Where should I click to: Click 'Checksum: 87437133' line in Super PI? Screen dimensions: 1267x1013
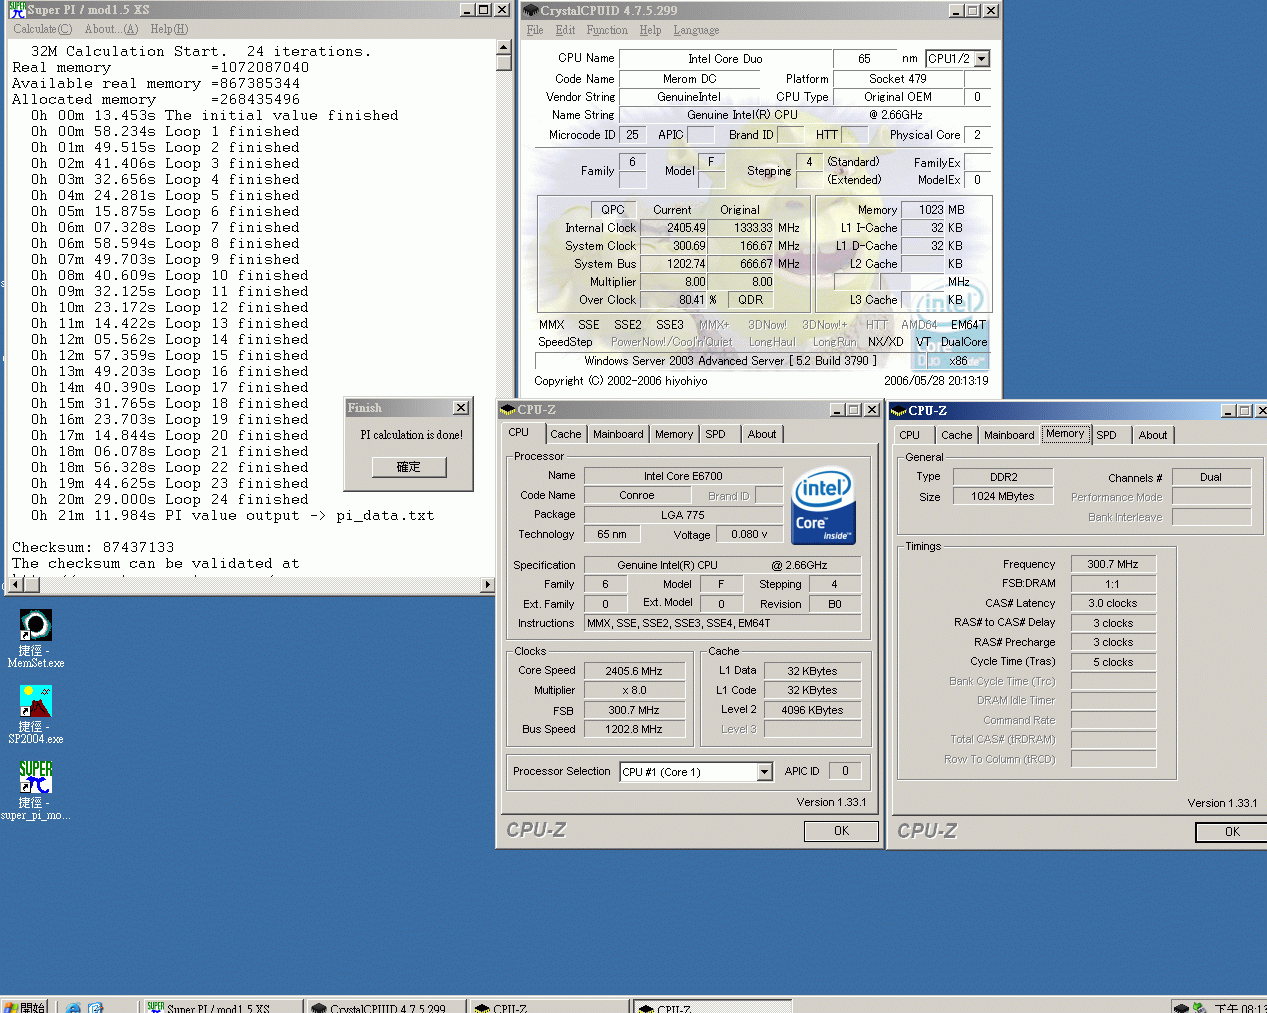pos(93,548)
